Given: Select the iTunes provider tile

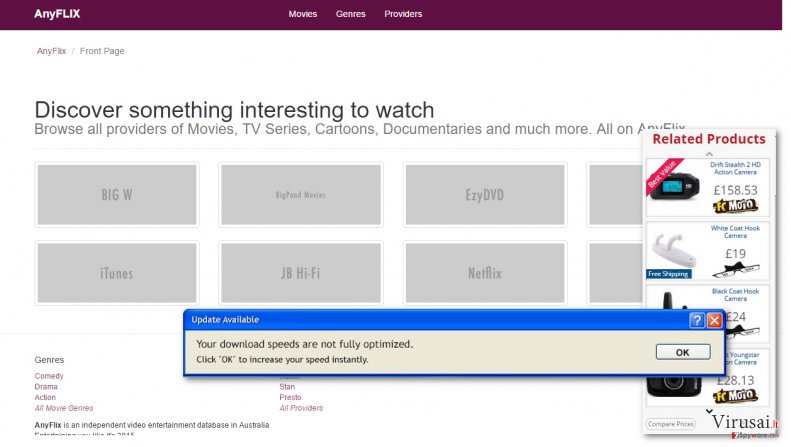Looking at the screenshot, I should 117,273.
